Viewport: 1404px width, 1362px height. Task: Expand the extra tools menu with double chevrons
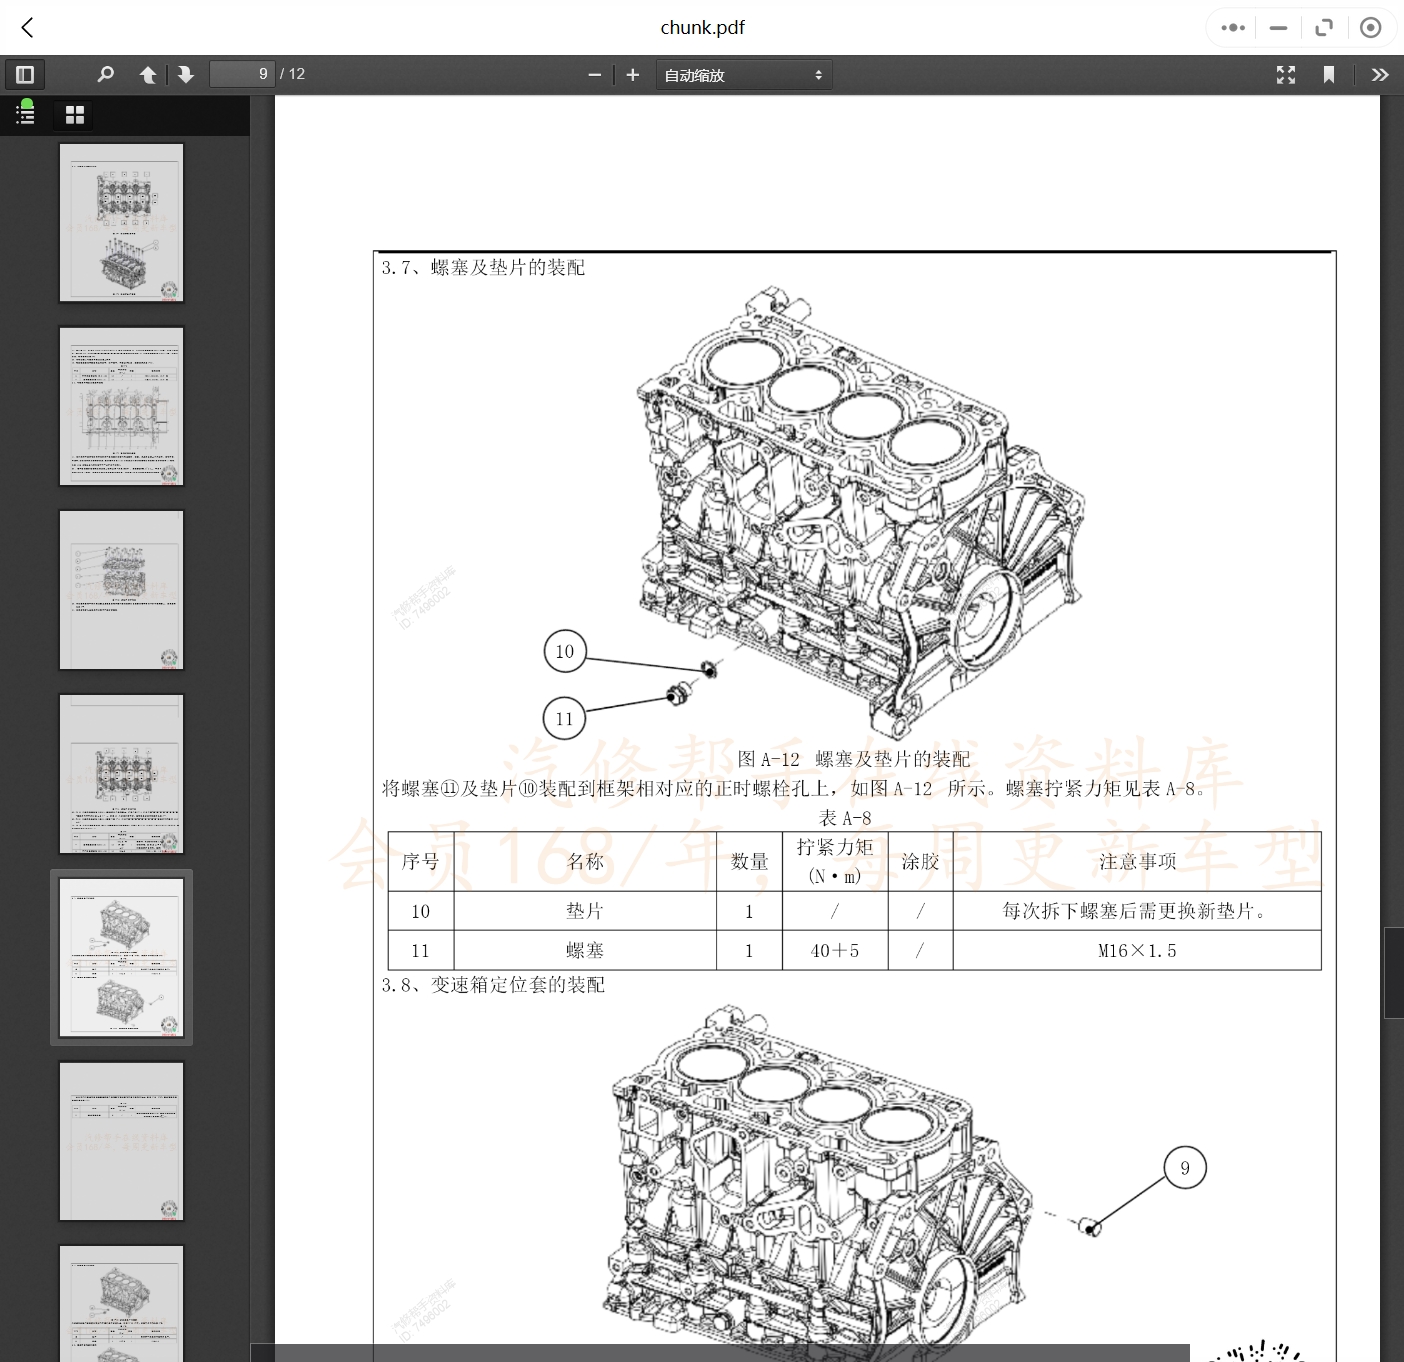pyautogui.click(x=1380, y=74)
